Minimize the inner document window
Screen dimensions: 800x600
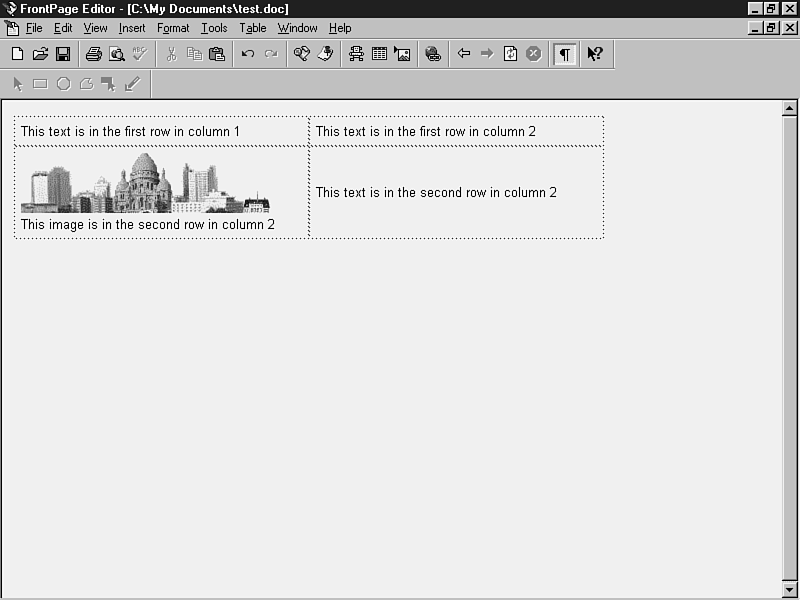point(756,28)
